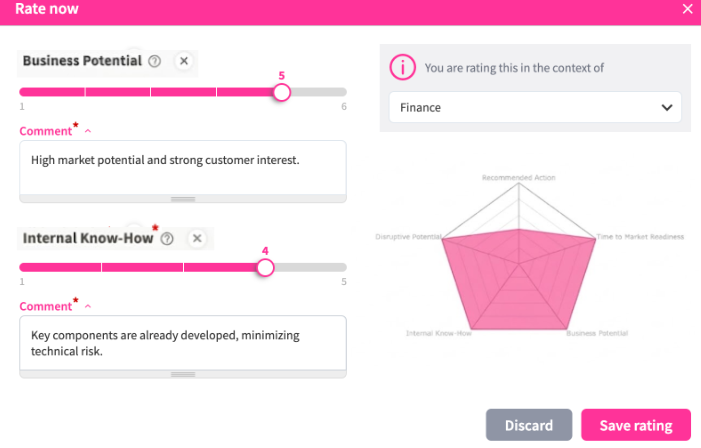Collapse the Business Potential comment section
The width and height of the screenshot is (701, 448).
(x=88, y=131)
